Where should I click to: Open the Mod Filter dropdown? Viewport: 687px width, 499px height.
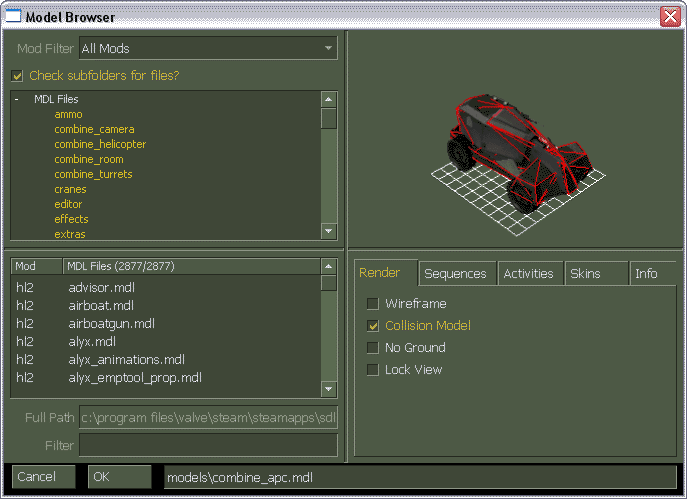[x=329, y=47]
